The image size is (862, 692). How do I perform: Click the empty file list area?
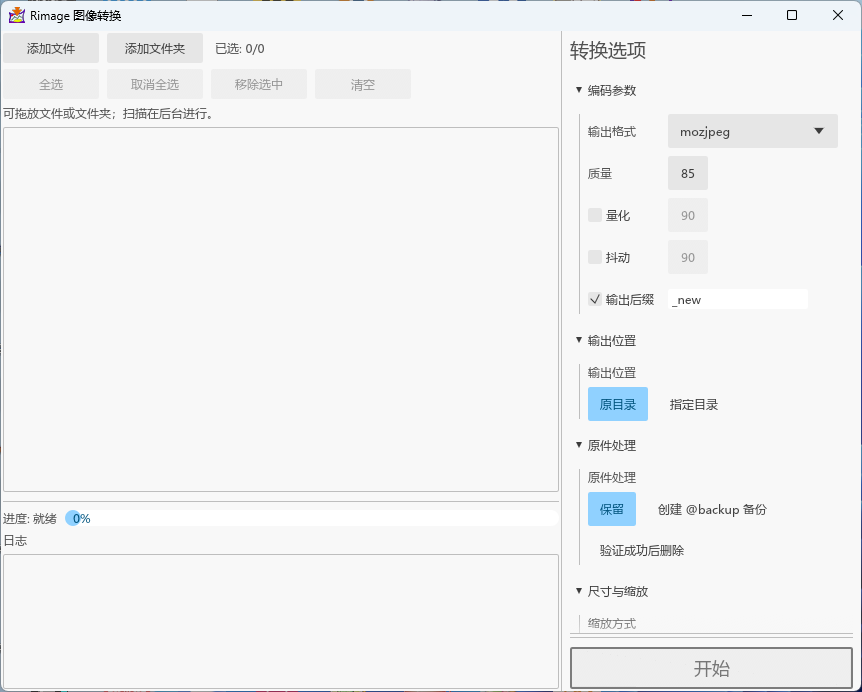coord(281,309)
